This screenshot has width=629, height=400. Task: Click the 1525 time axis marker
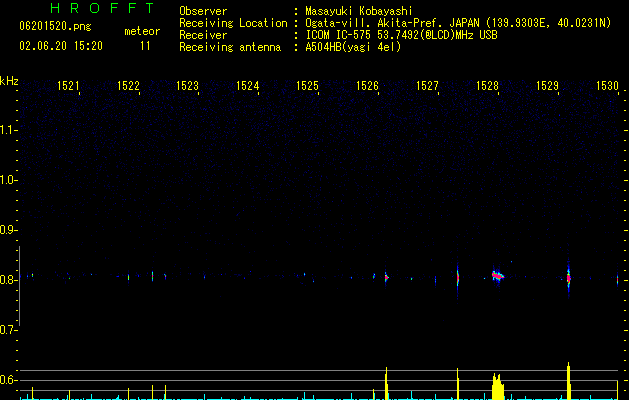pyautogui.click(x=307, y=86)
